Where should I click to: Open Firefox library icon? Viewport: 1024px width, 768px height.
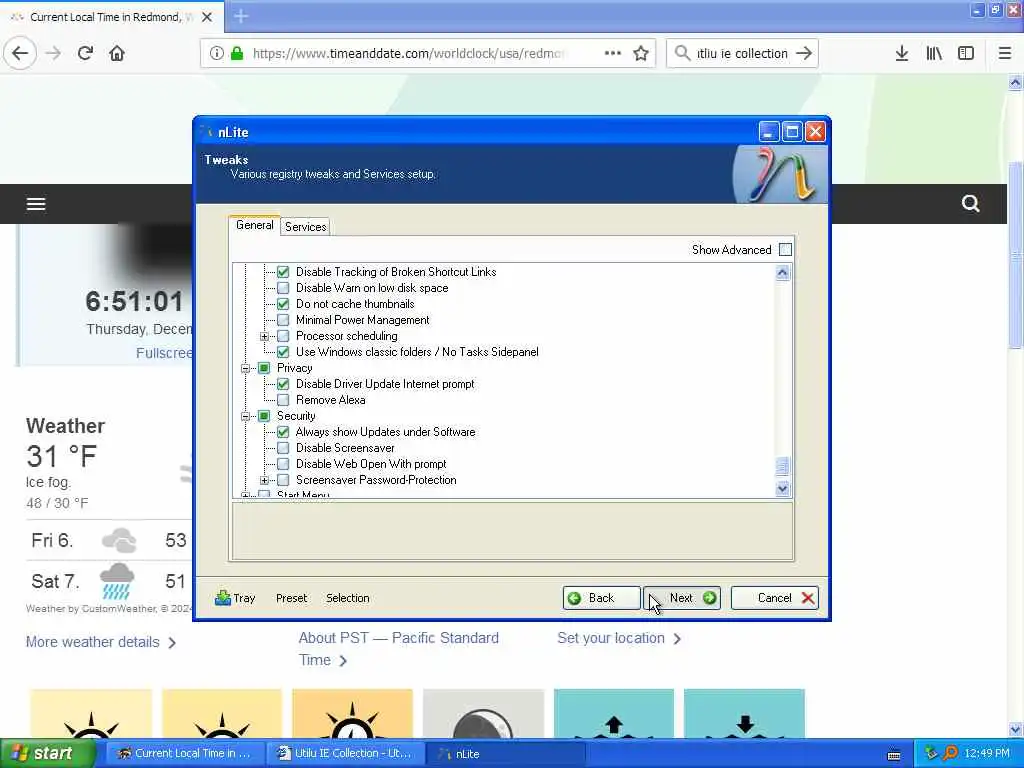[x=934, y=54]
